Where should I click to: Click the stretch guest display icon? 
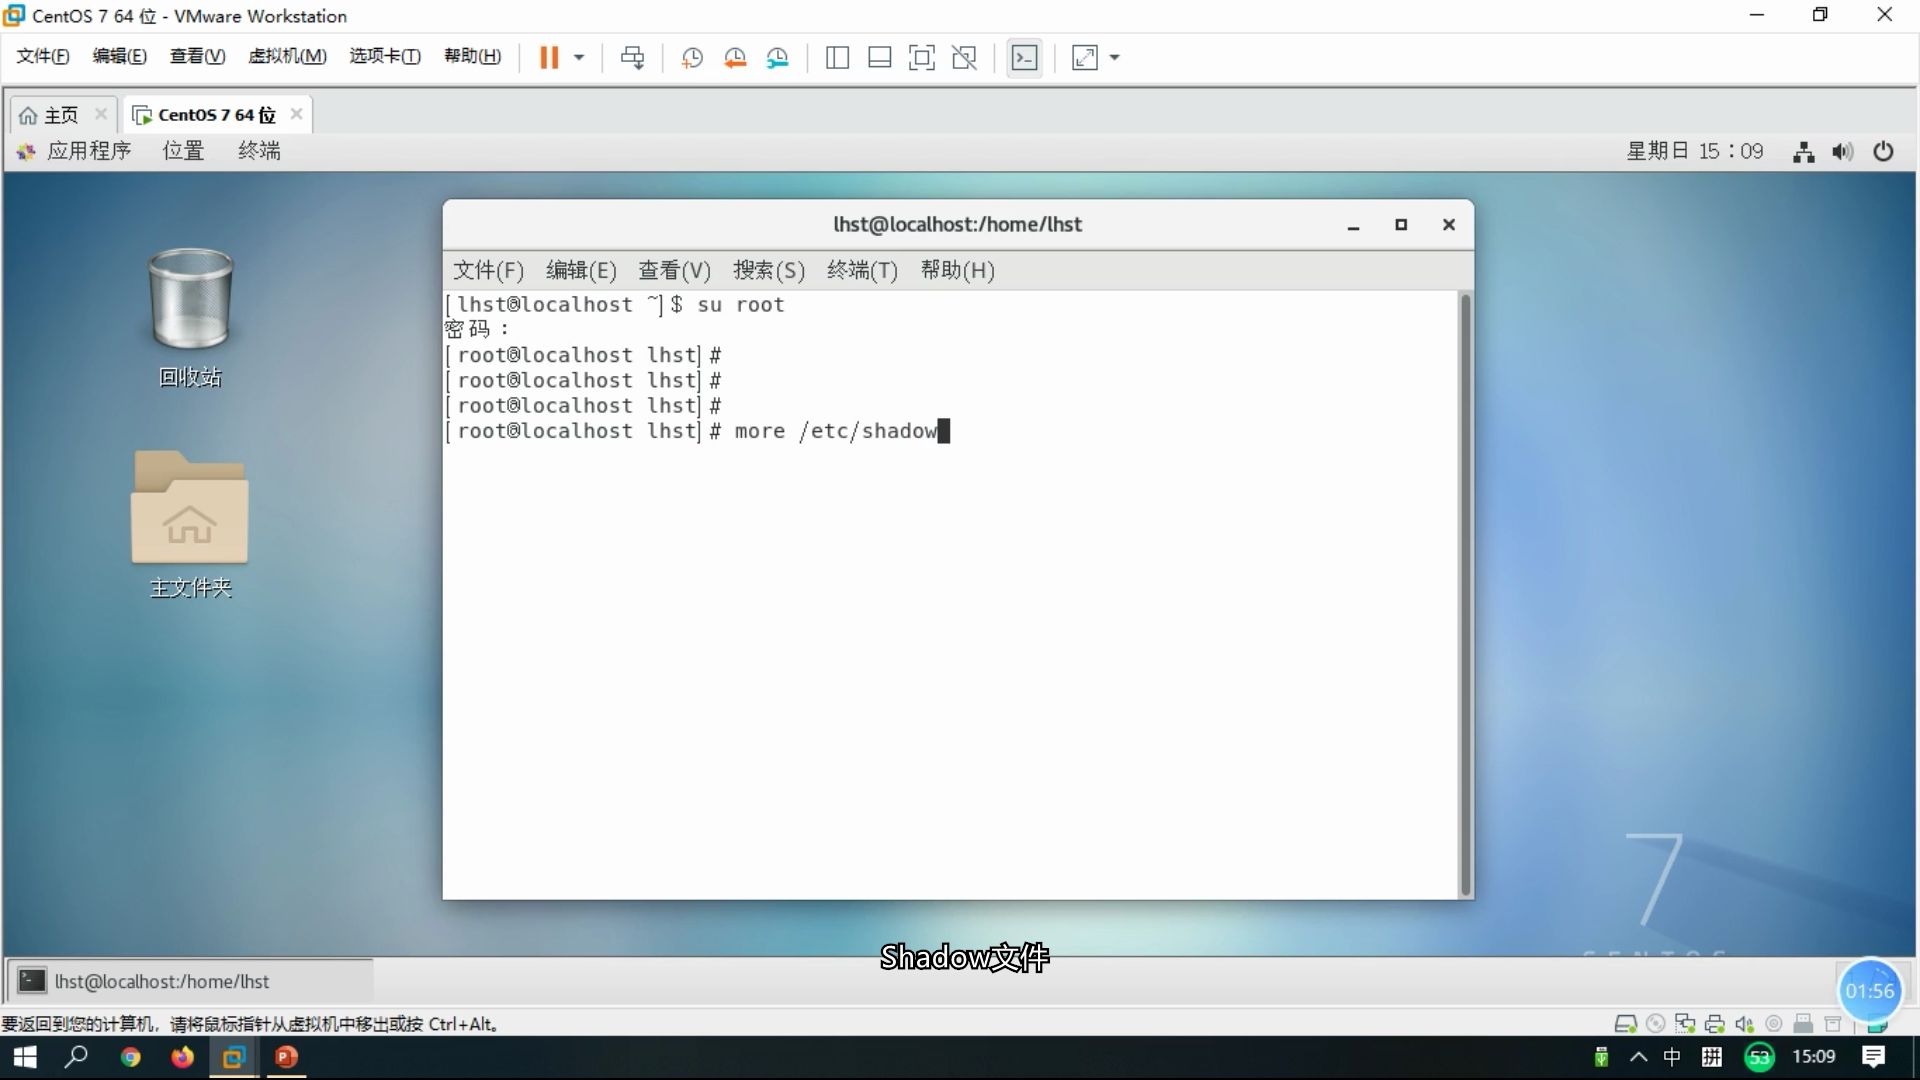click(x=1085, y=57)
